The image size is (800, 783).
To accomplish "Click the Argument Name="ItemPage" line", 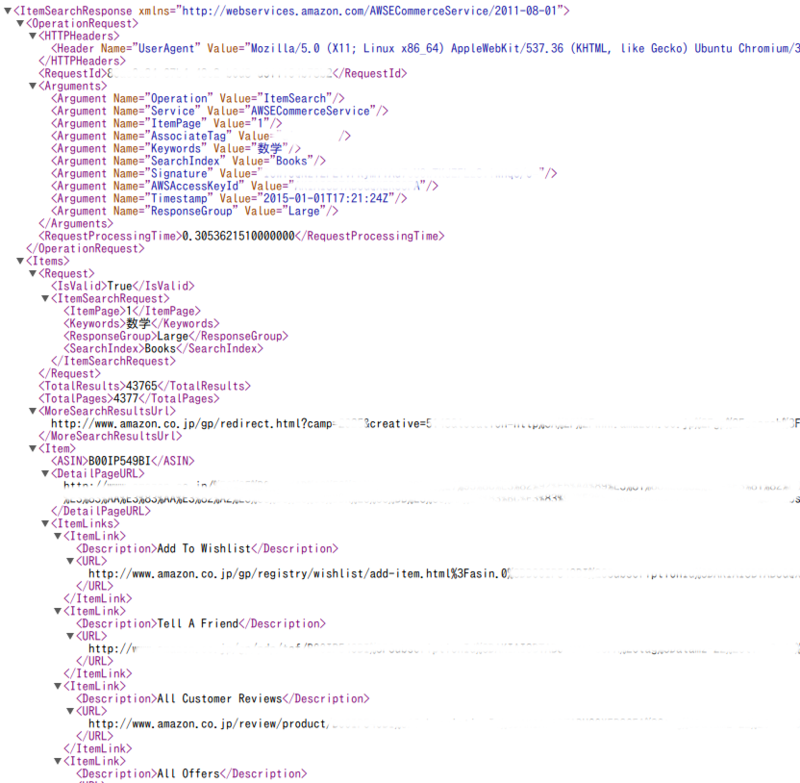I will coord(166,123).
